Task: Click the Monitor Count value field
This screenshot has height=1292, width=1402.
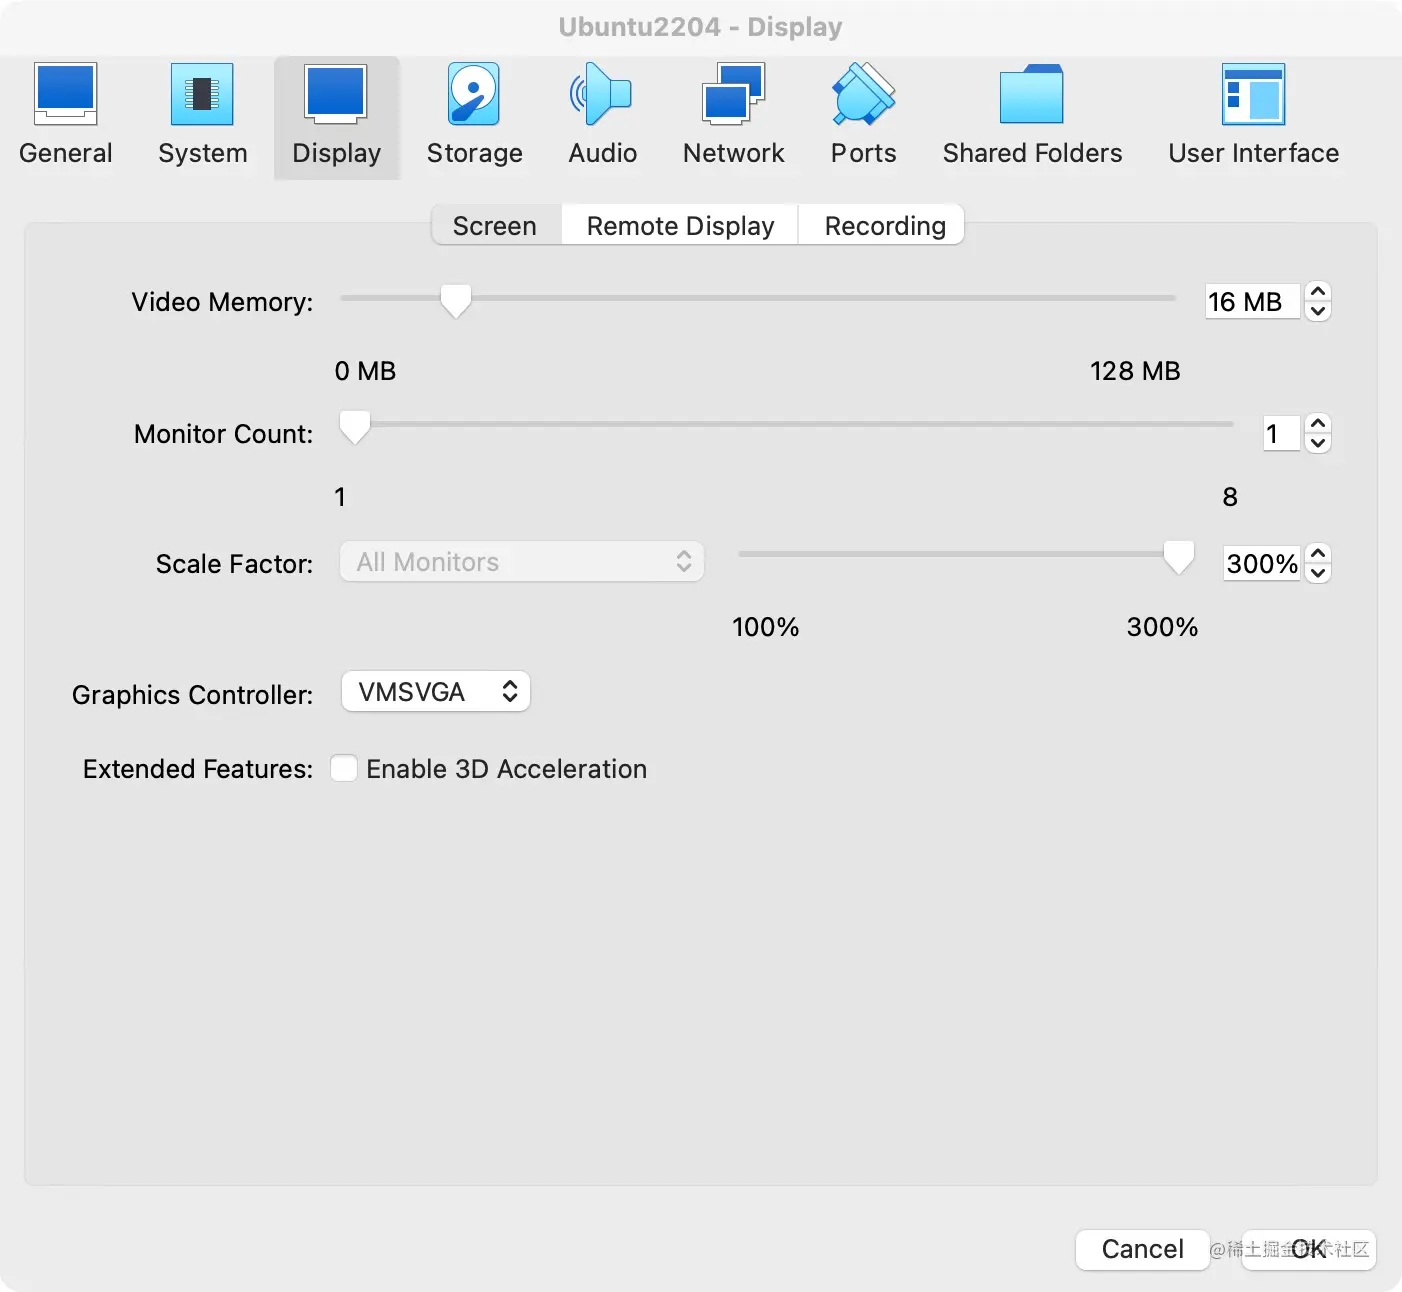Action: pyautogui.click(x=1281, y=433)
